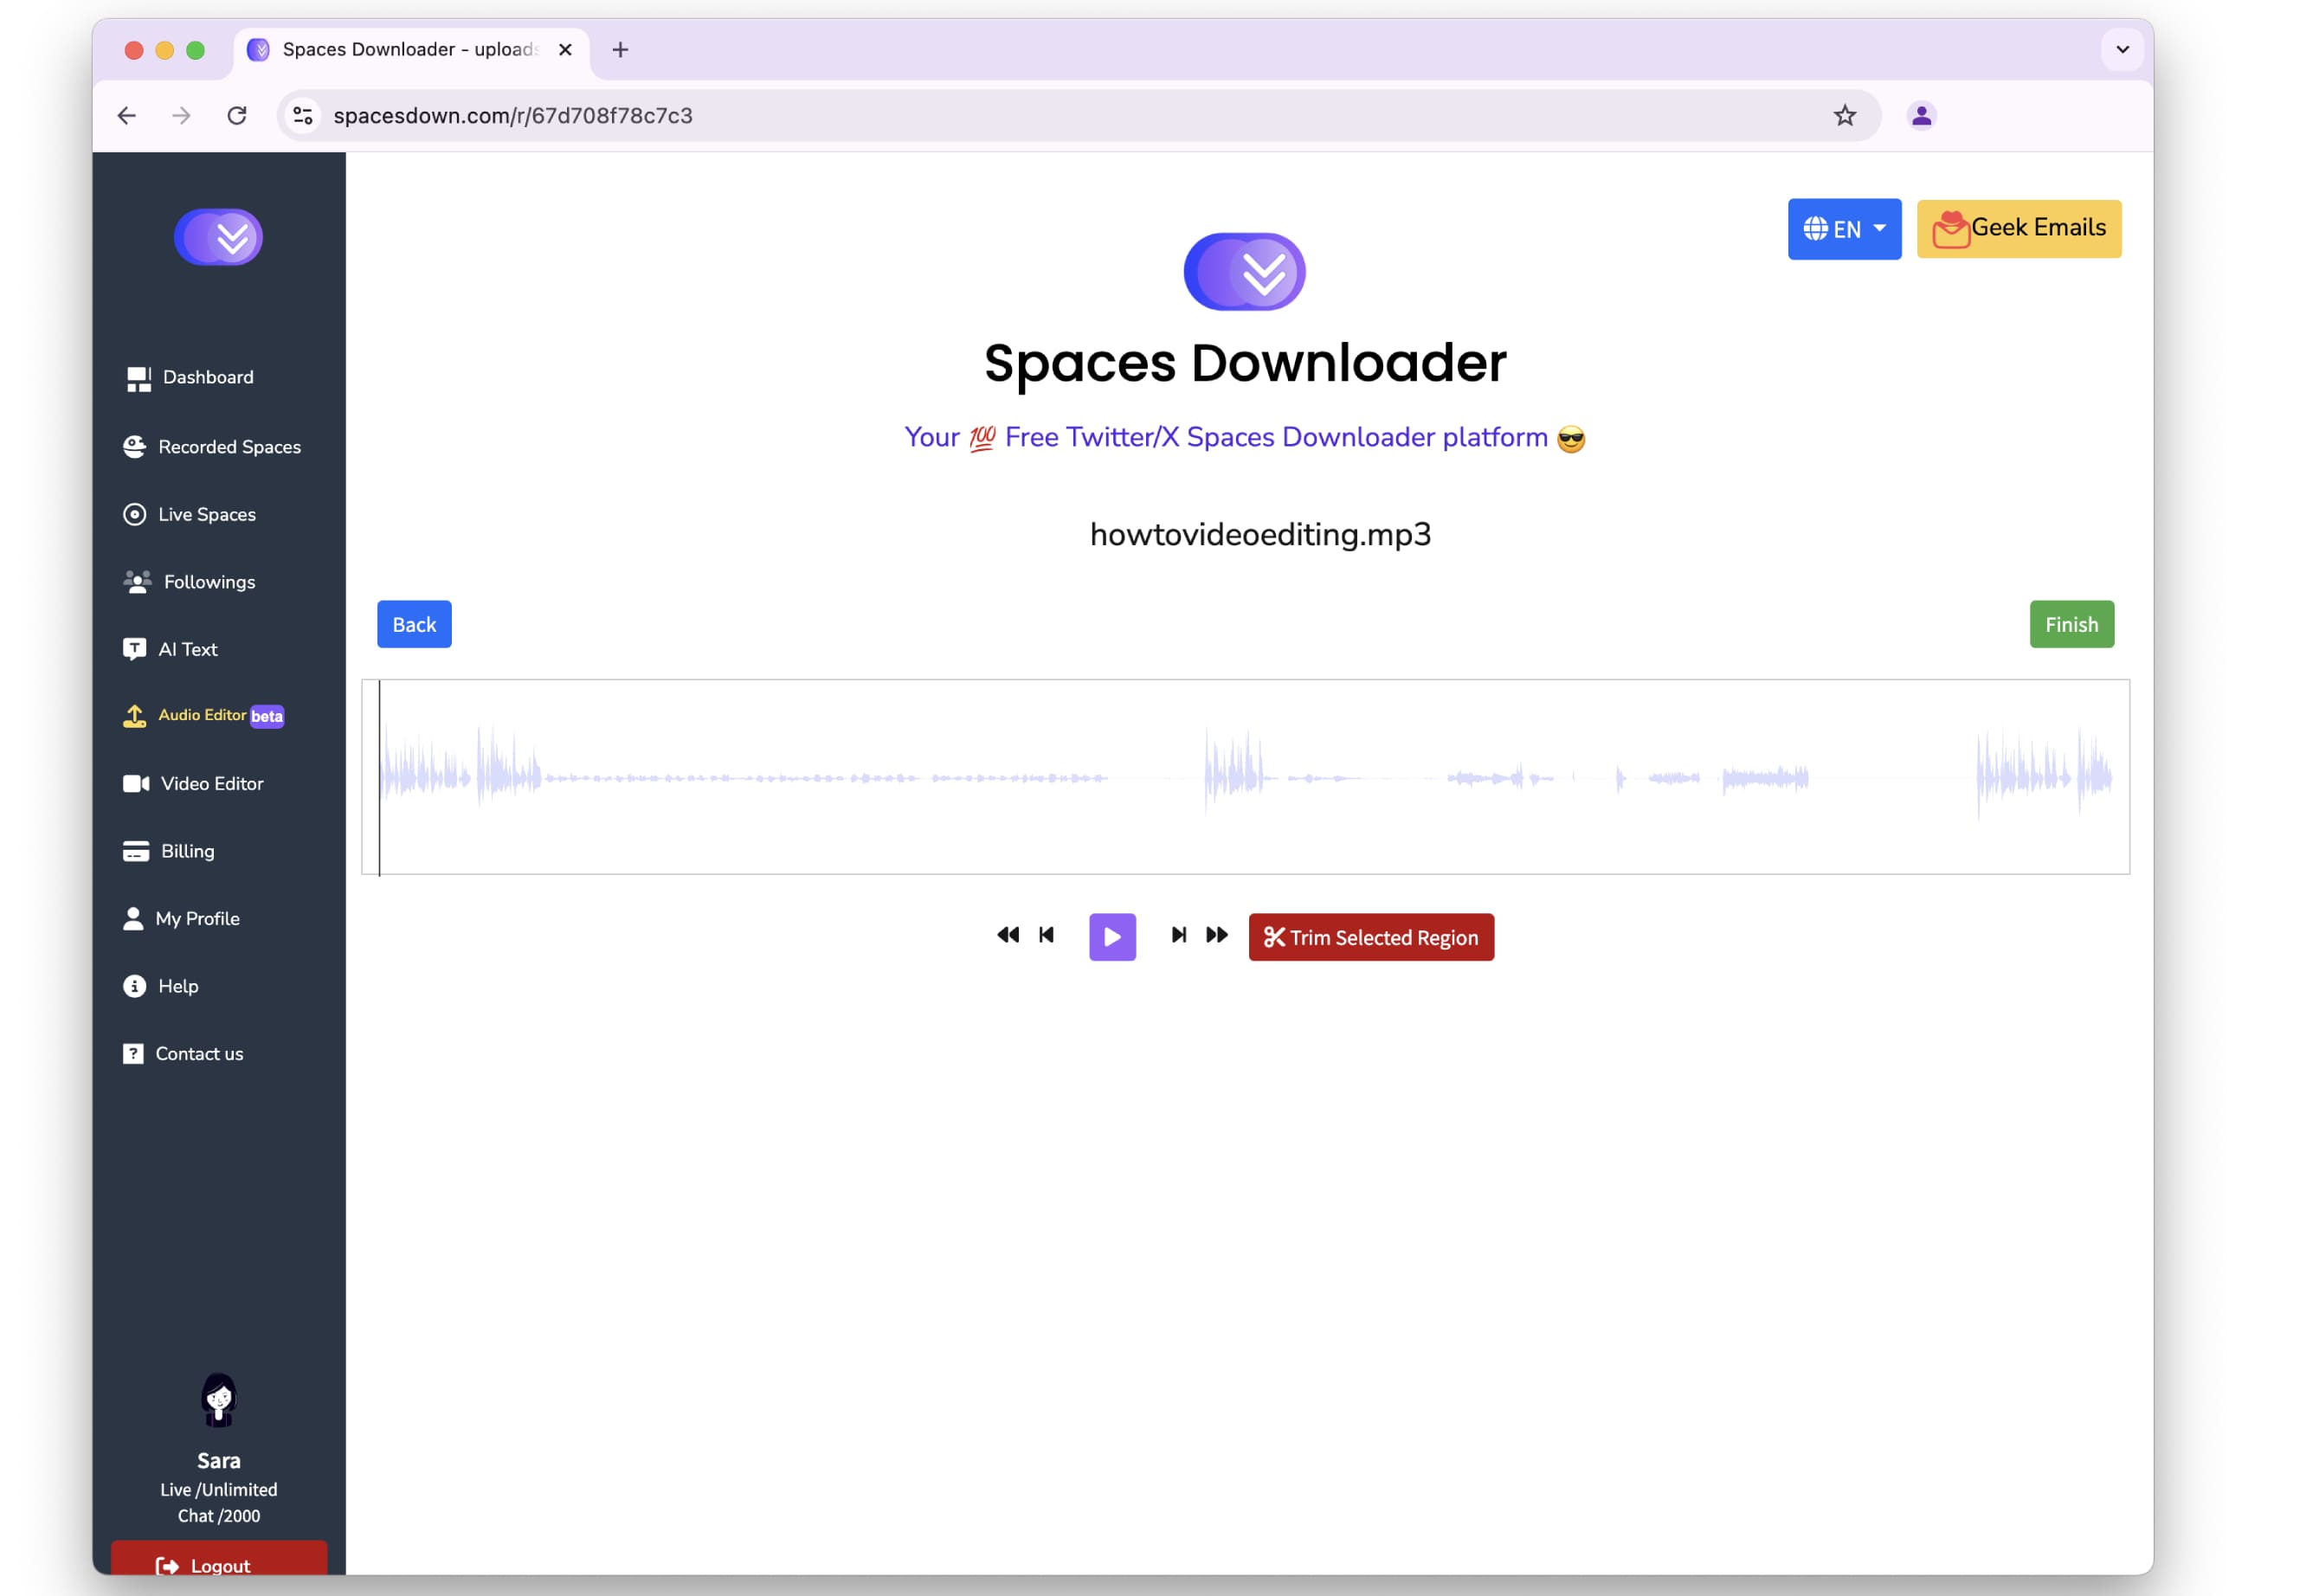This screenshot has width=2306, height=1596.
Task: Open a new browser tab with plus
Action: 620,49
